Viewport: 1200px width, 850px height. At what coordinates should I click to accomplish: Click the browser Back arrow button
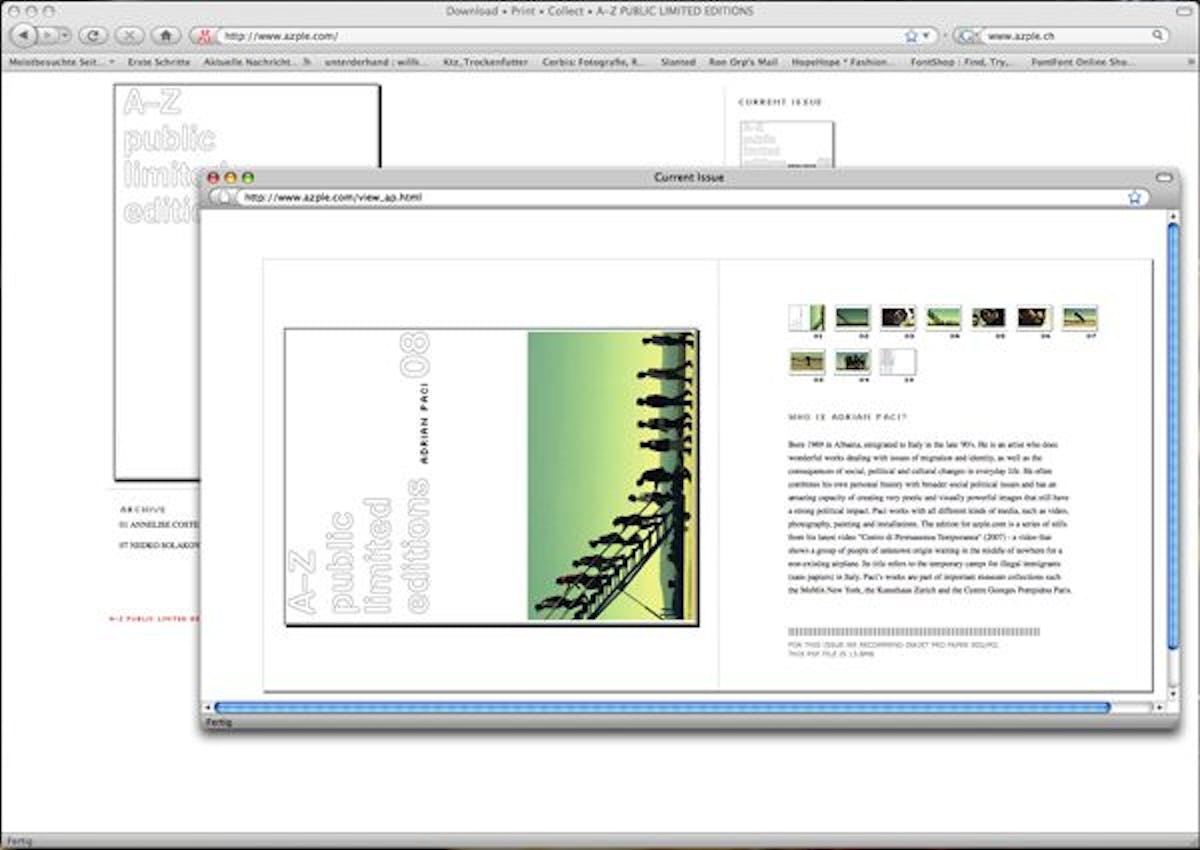(24, 35)
